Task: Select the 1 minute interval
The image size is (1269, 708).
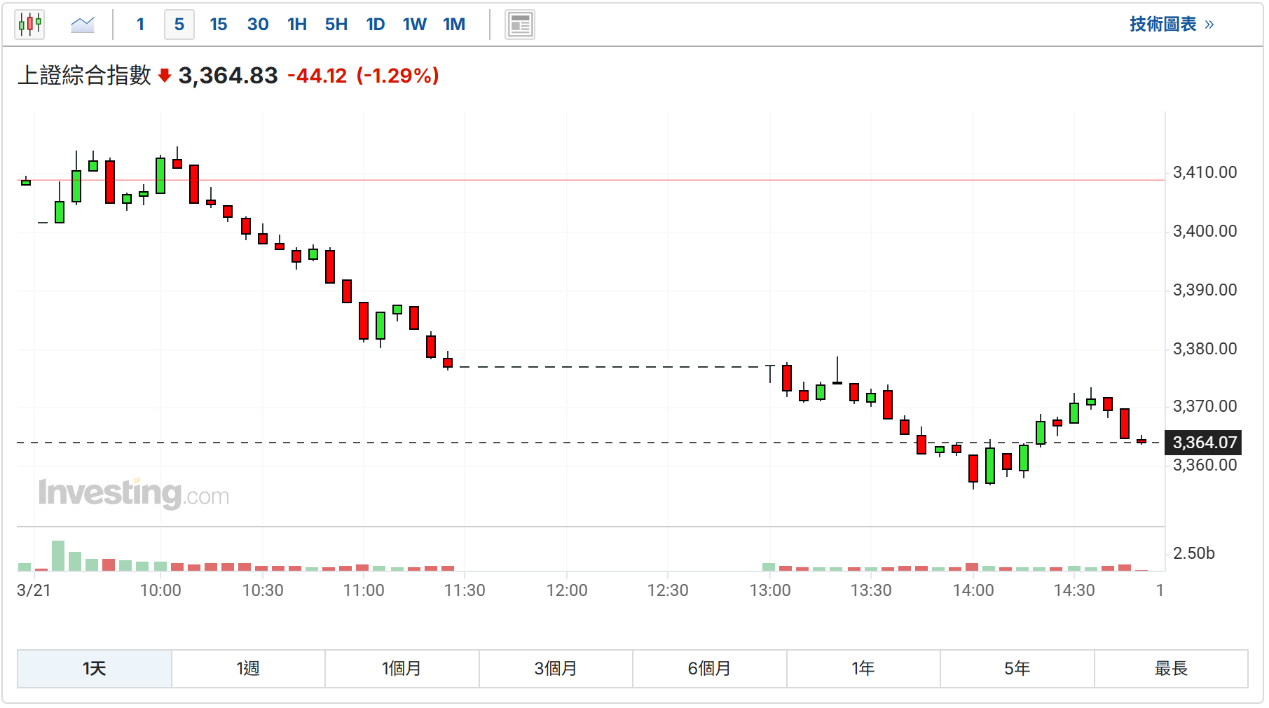Action: [x=140, y=24]
